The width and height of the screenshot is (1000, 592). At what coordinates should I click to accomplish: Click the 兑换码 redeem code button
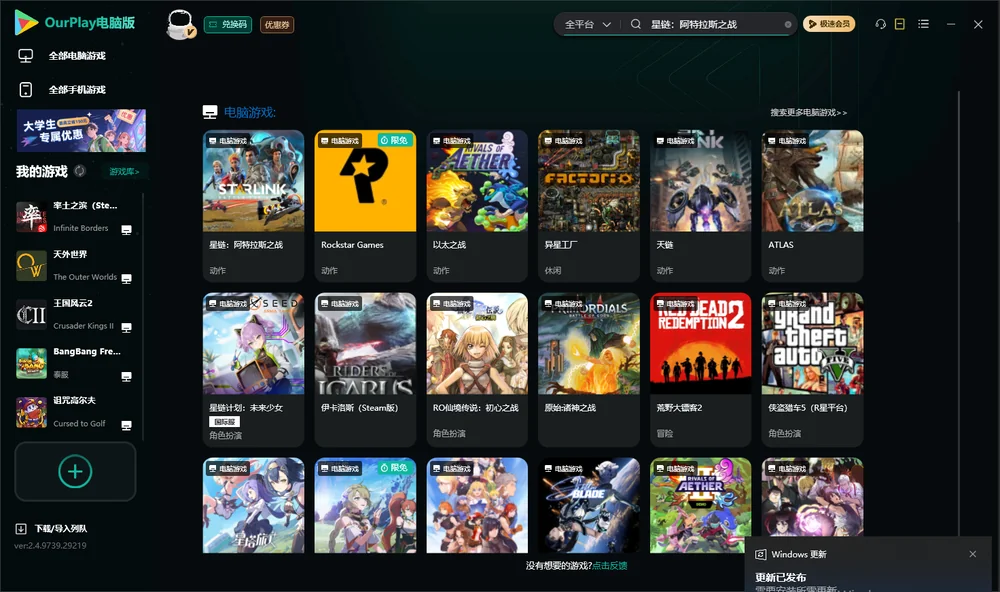pyautogui.click(x=228, y=25)
